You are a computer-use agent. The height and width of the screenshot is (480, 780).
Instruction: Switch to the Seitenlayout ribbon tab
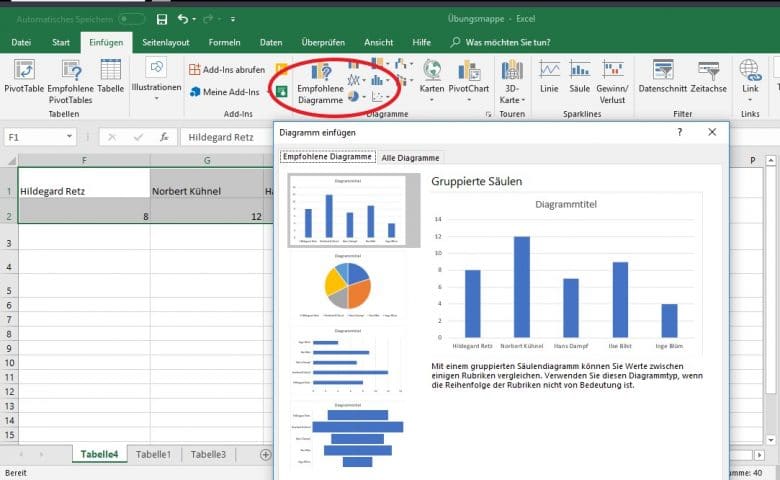tap(166, 42)
